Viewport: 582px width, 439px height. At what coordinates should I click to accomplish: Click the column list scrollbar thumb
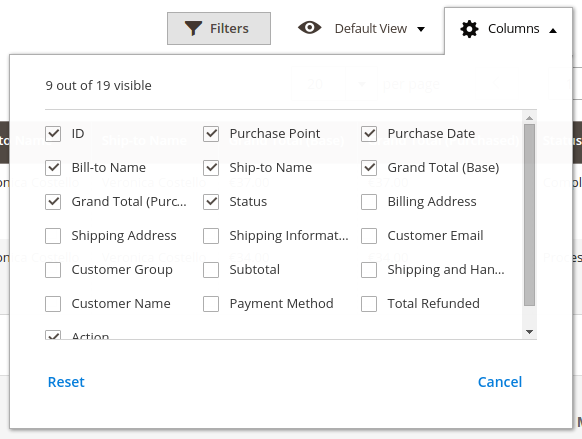coord(530,215)
